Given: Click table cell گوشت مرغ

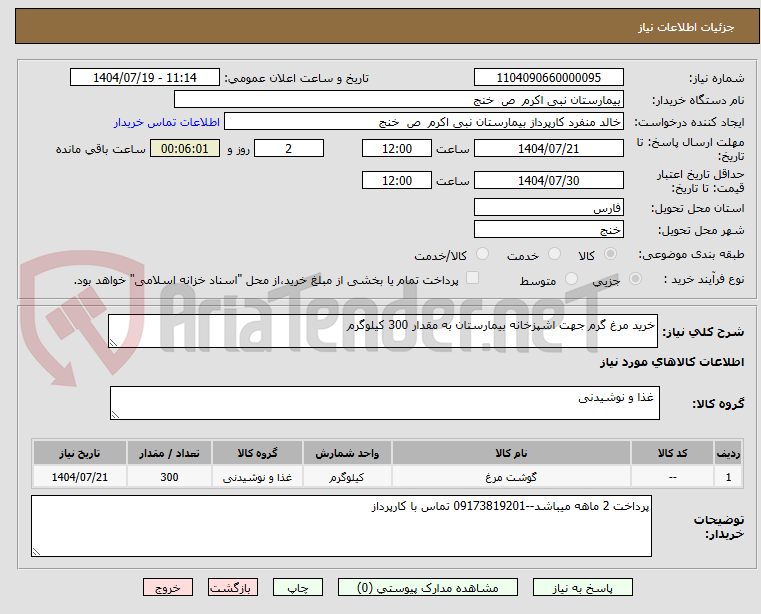Looking at the screenshot, I should click(x=511, y=477).
